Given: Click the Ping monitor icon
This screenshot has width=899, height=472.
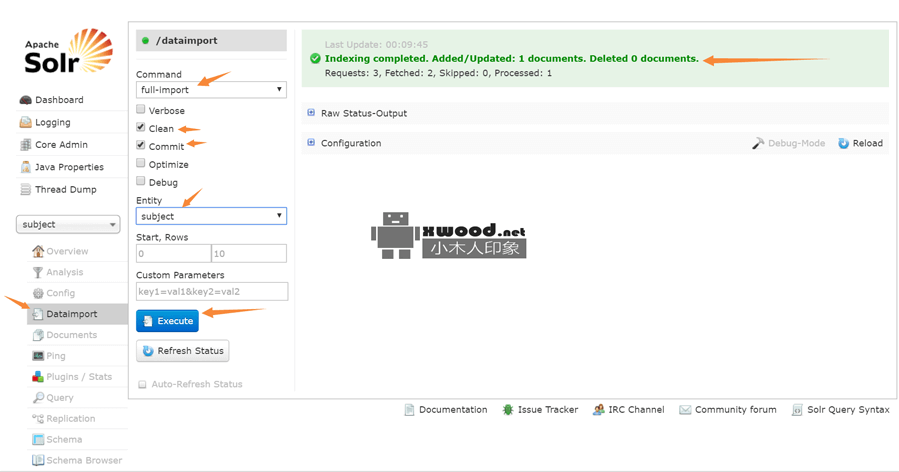Looking at the screenshot, I should click(38, 356).
